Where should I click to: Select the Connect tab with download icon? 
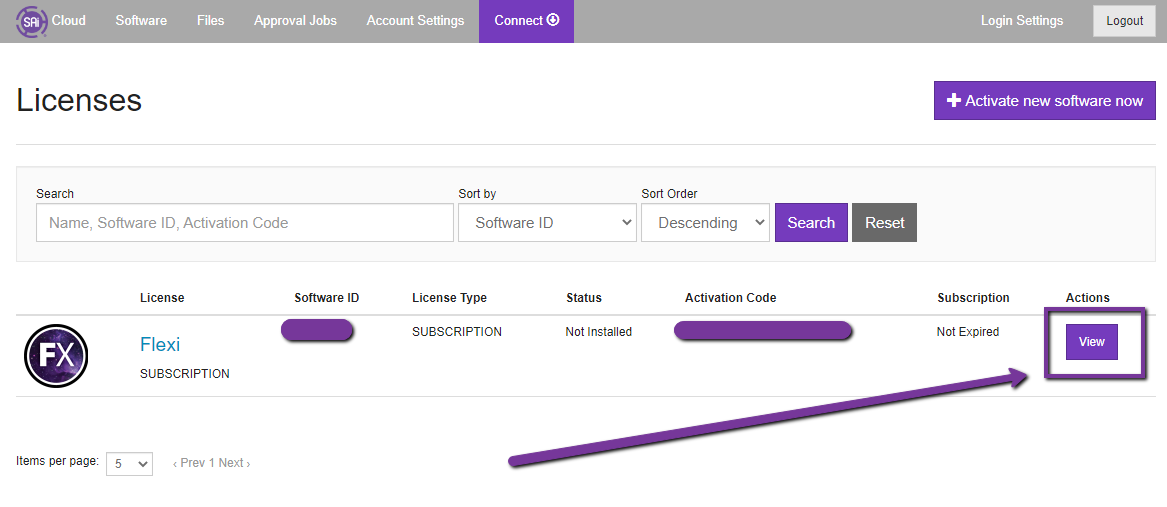(x=526, y=21)
